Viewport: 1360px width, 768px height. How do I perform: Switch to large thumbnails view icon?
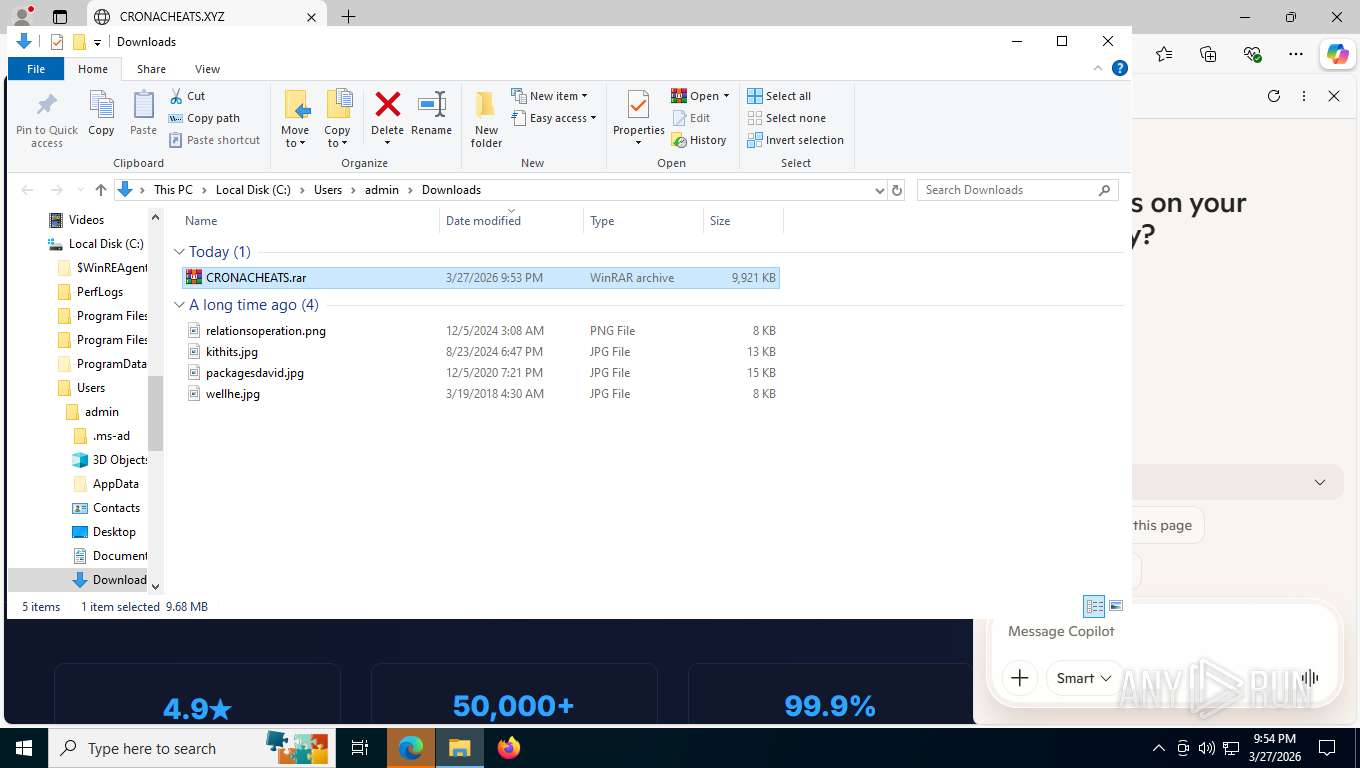(x=1116, y=606)
